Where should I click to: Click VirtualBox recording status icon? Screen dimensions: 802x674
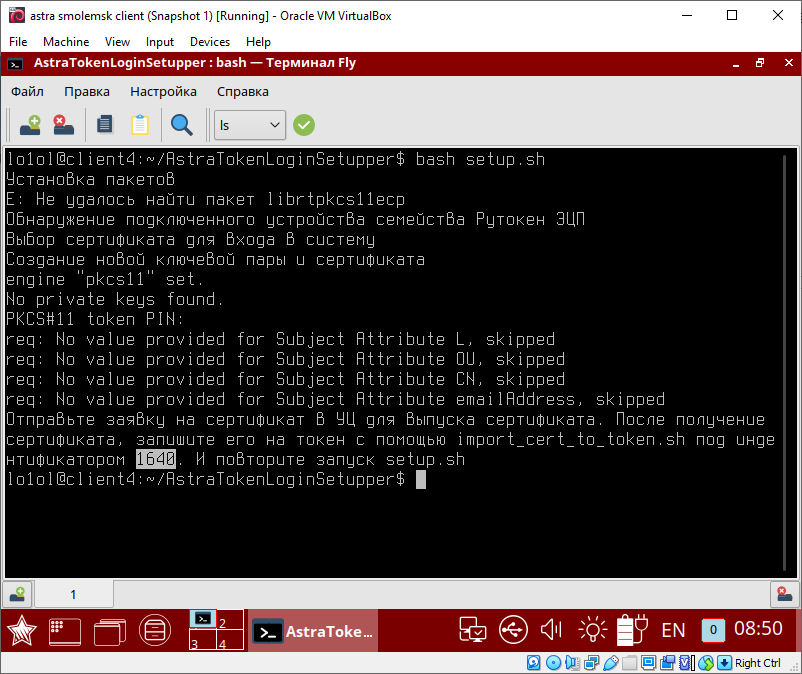click(667, 663)
